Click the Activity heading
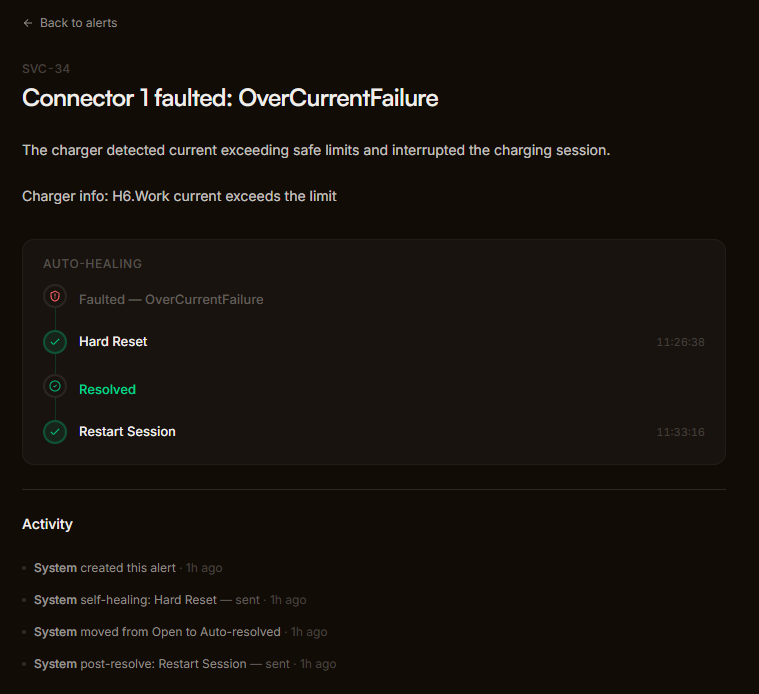The width and height of the screenshot is (759, 694). click(47, 524)
